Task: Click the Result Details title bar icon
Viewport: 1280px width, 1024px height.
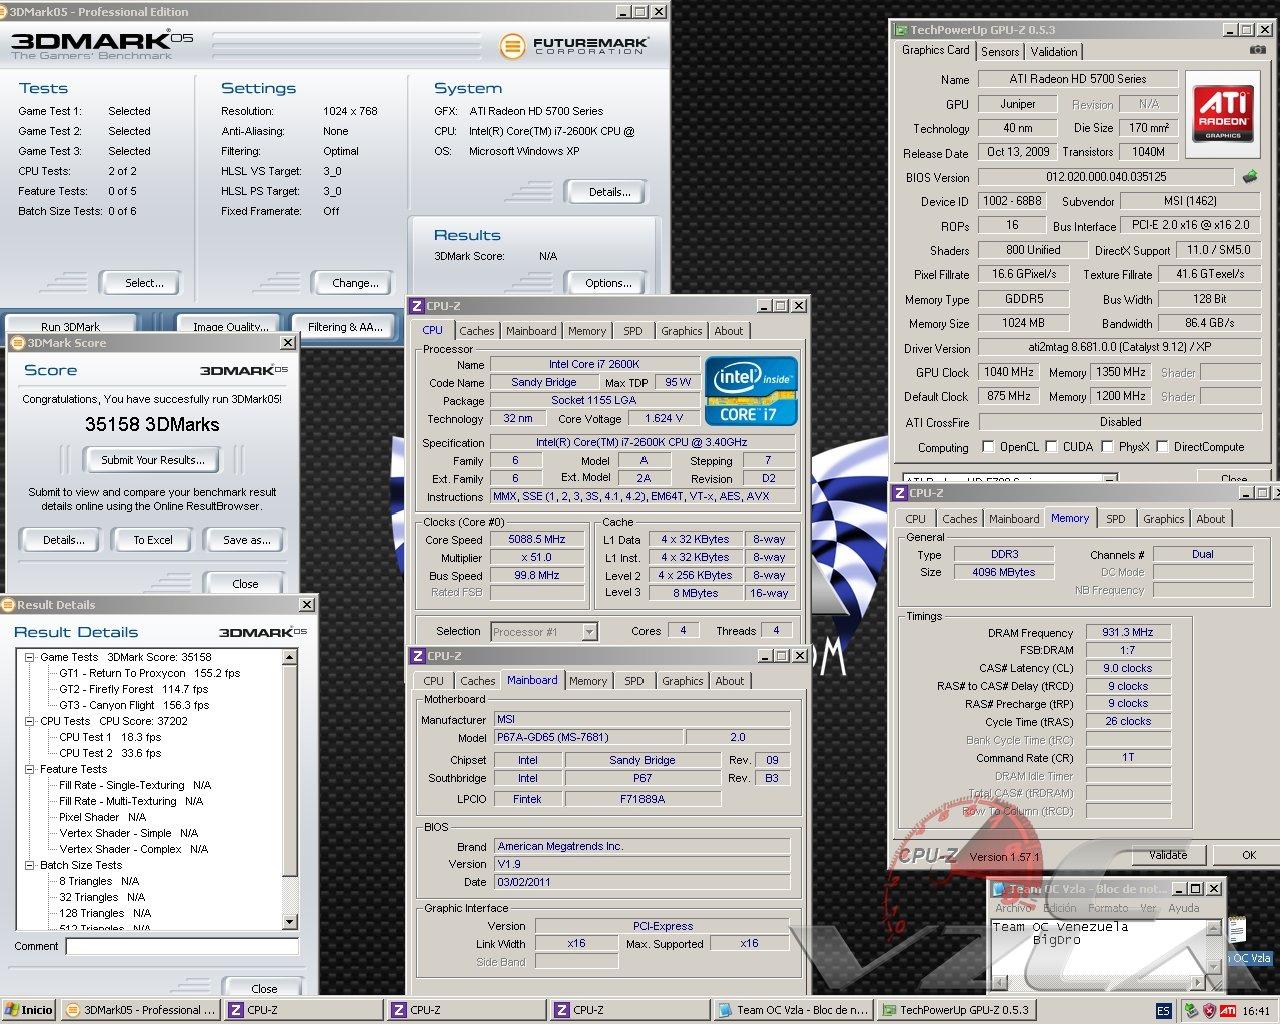Action: click(9, 605)
